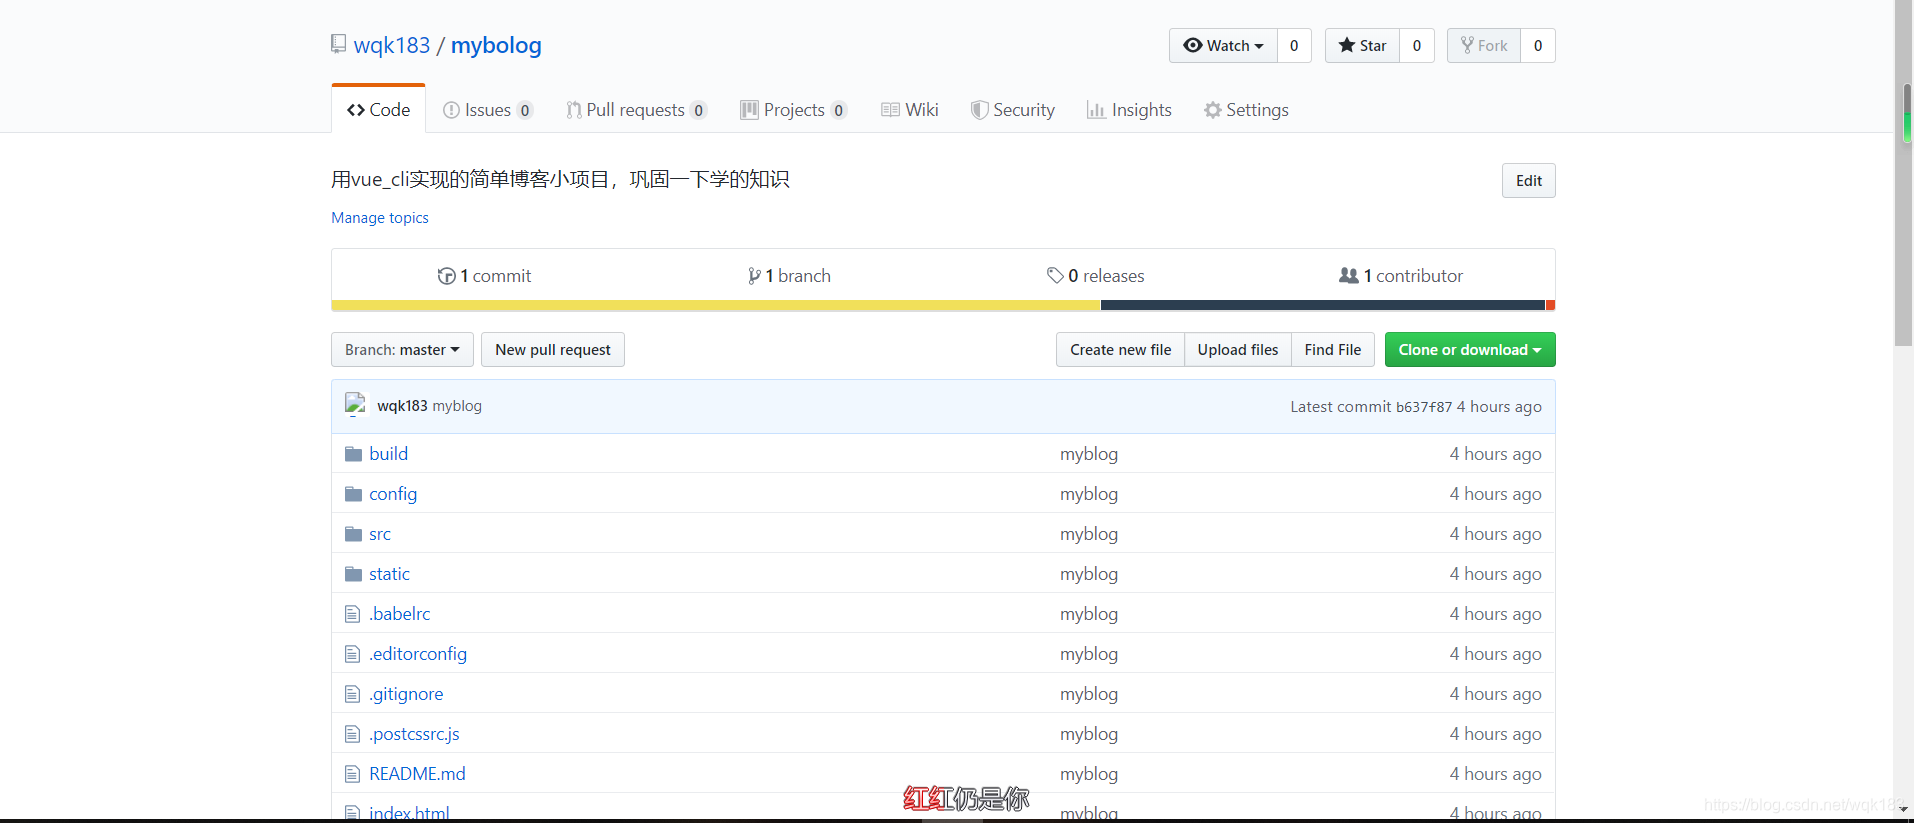Switch to the Code tab
This screenshot has height=823, width=1914.
point(379,110)
